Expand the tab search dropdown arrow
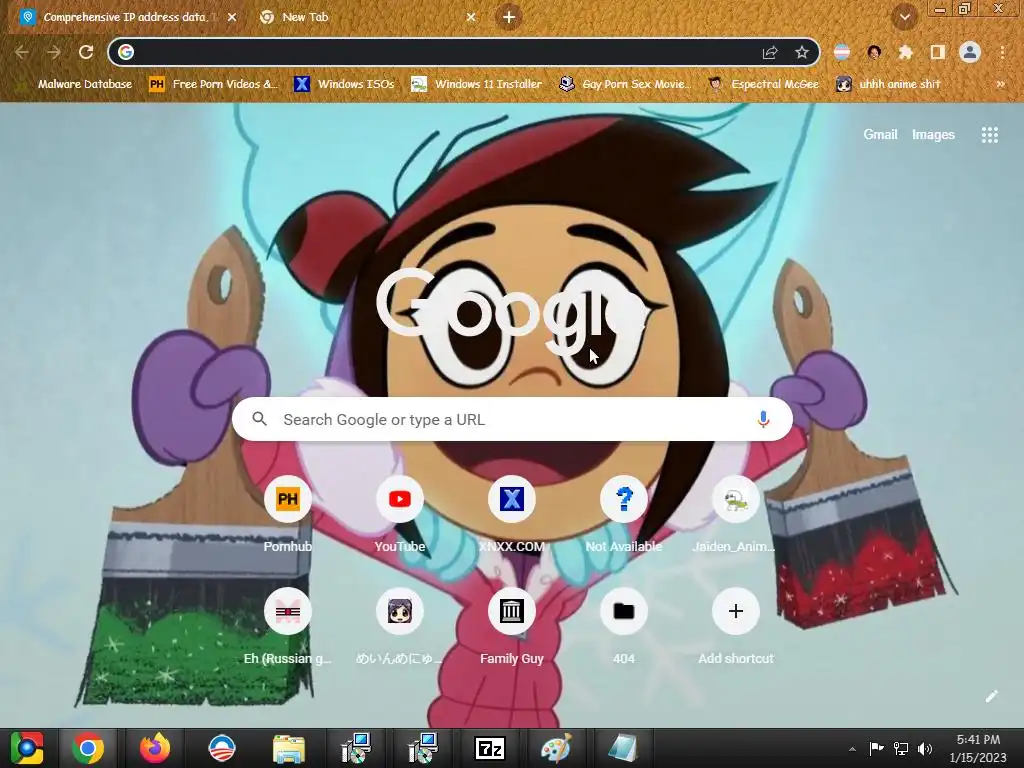Image resolution: width=1024 pixels, height=768 pixels. coord(904,18)
